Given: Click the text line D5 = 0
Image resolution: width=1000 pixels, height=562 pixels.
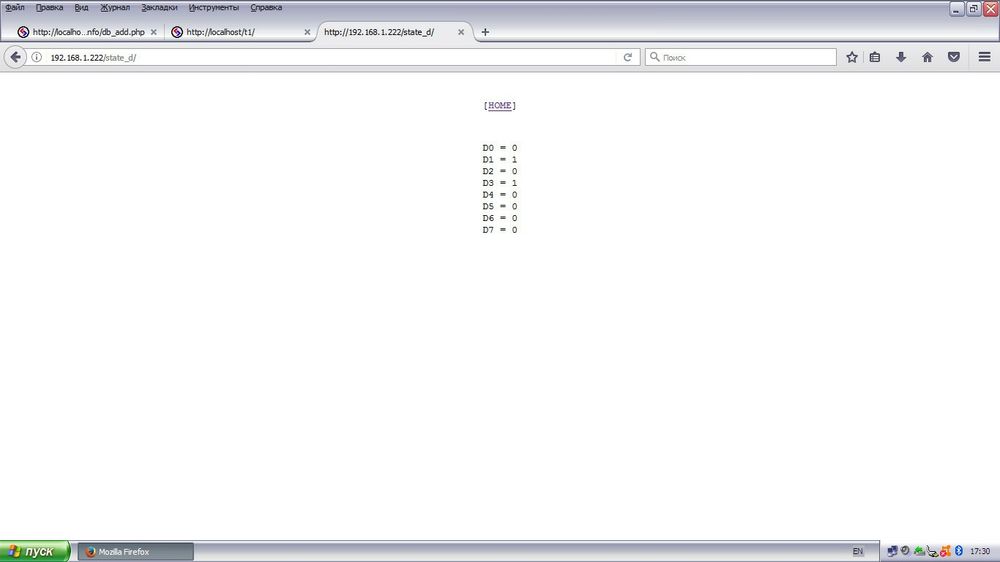Looking at the screenshot, I should 500,207.
